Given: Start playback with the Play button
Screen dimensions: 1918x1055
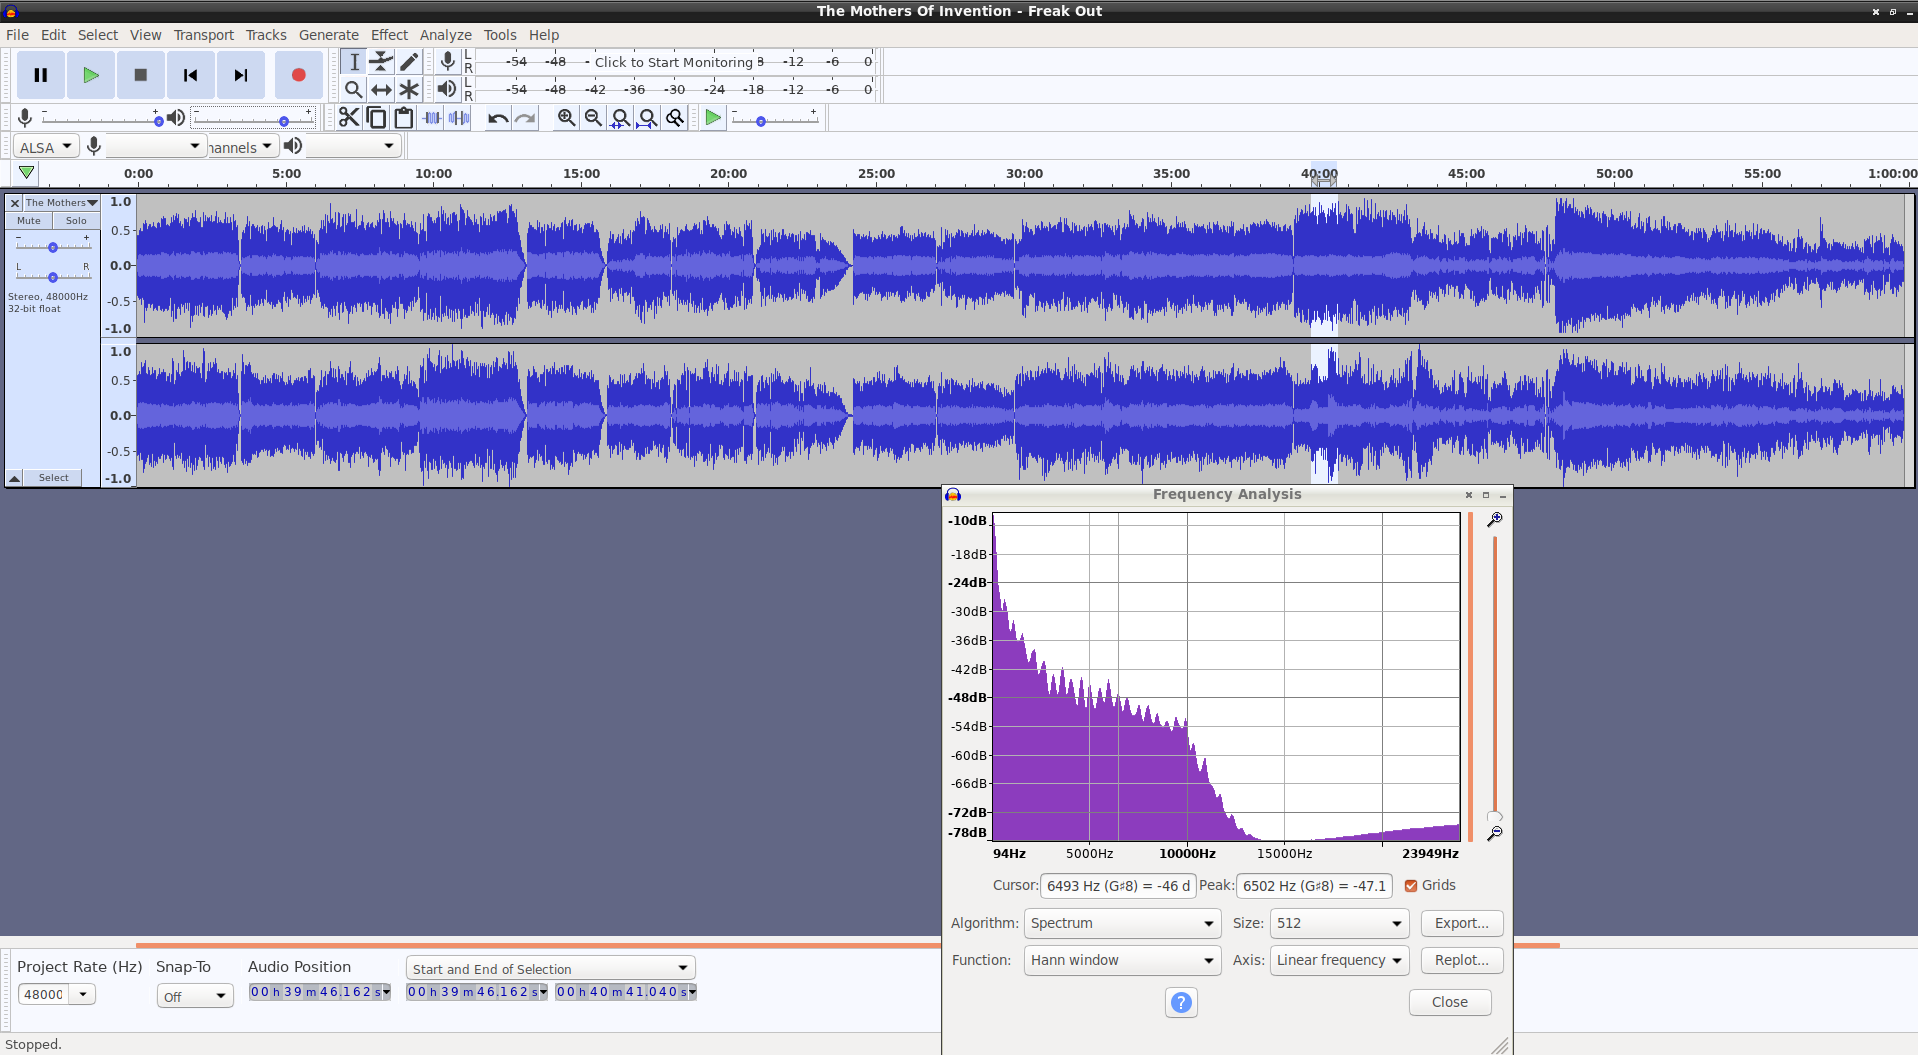Looking at the screenshot, I should (x=91, y=75).
